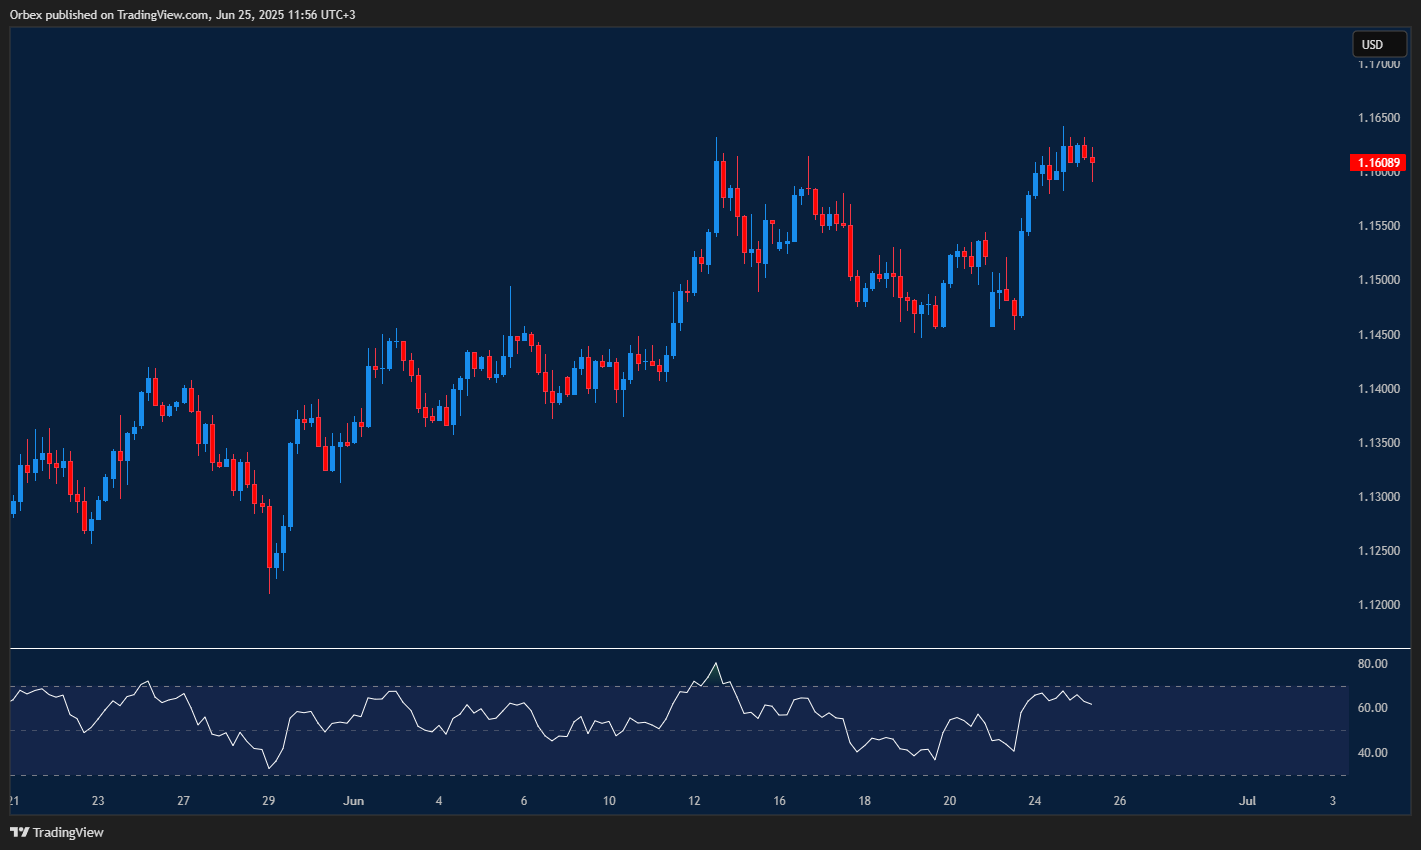Select the 24 date label on the axis
The image size is (1421, 850).
click(x=1034, y=801)
